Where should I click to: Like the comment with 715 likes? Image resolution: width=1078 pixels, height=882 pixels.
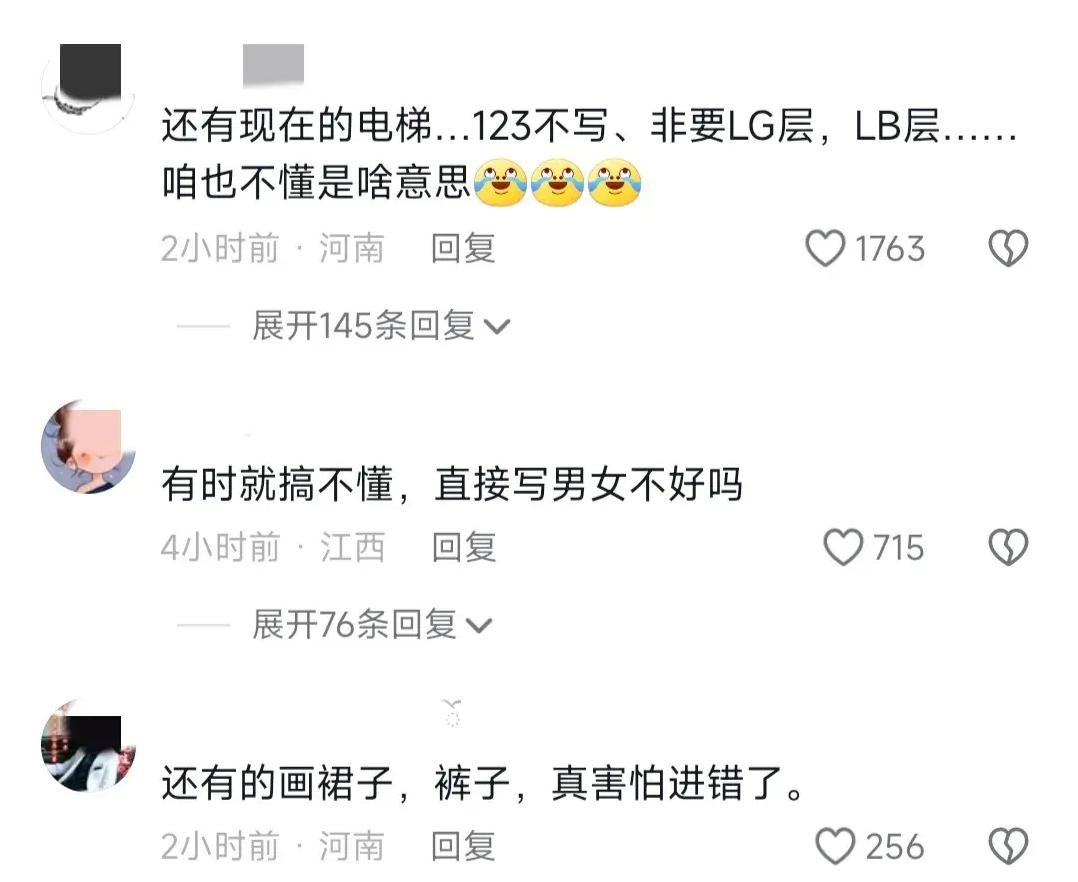pos(843,547)
